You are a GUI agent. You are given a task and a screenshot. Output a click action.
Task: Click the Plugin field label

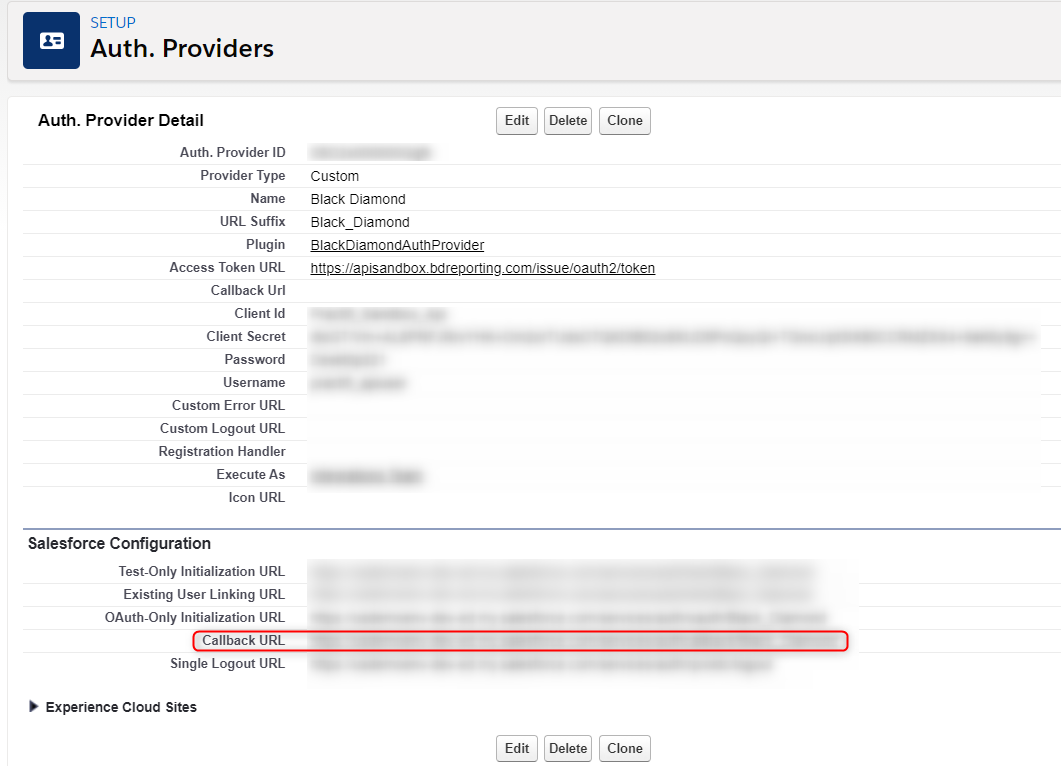265,244
